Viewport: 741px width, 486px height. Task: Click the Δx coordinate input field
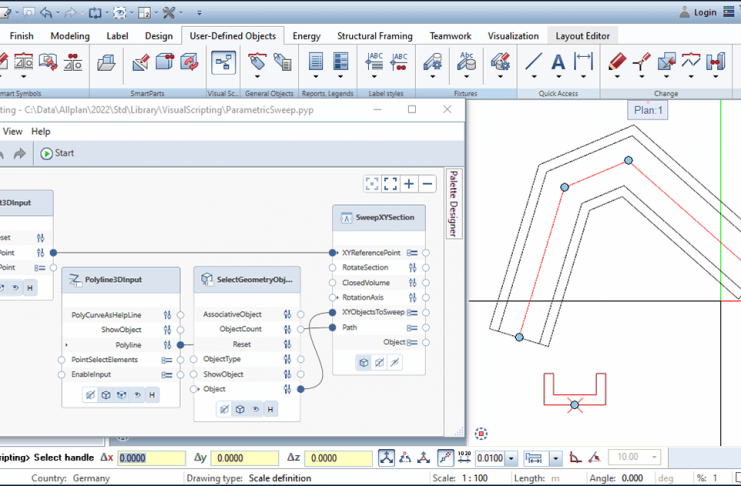[151, 458]
